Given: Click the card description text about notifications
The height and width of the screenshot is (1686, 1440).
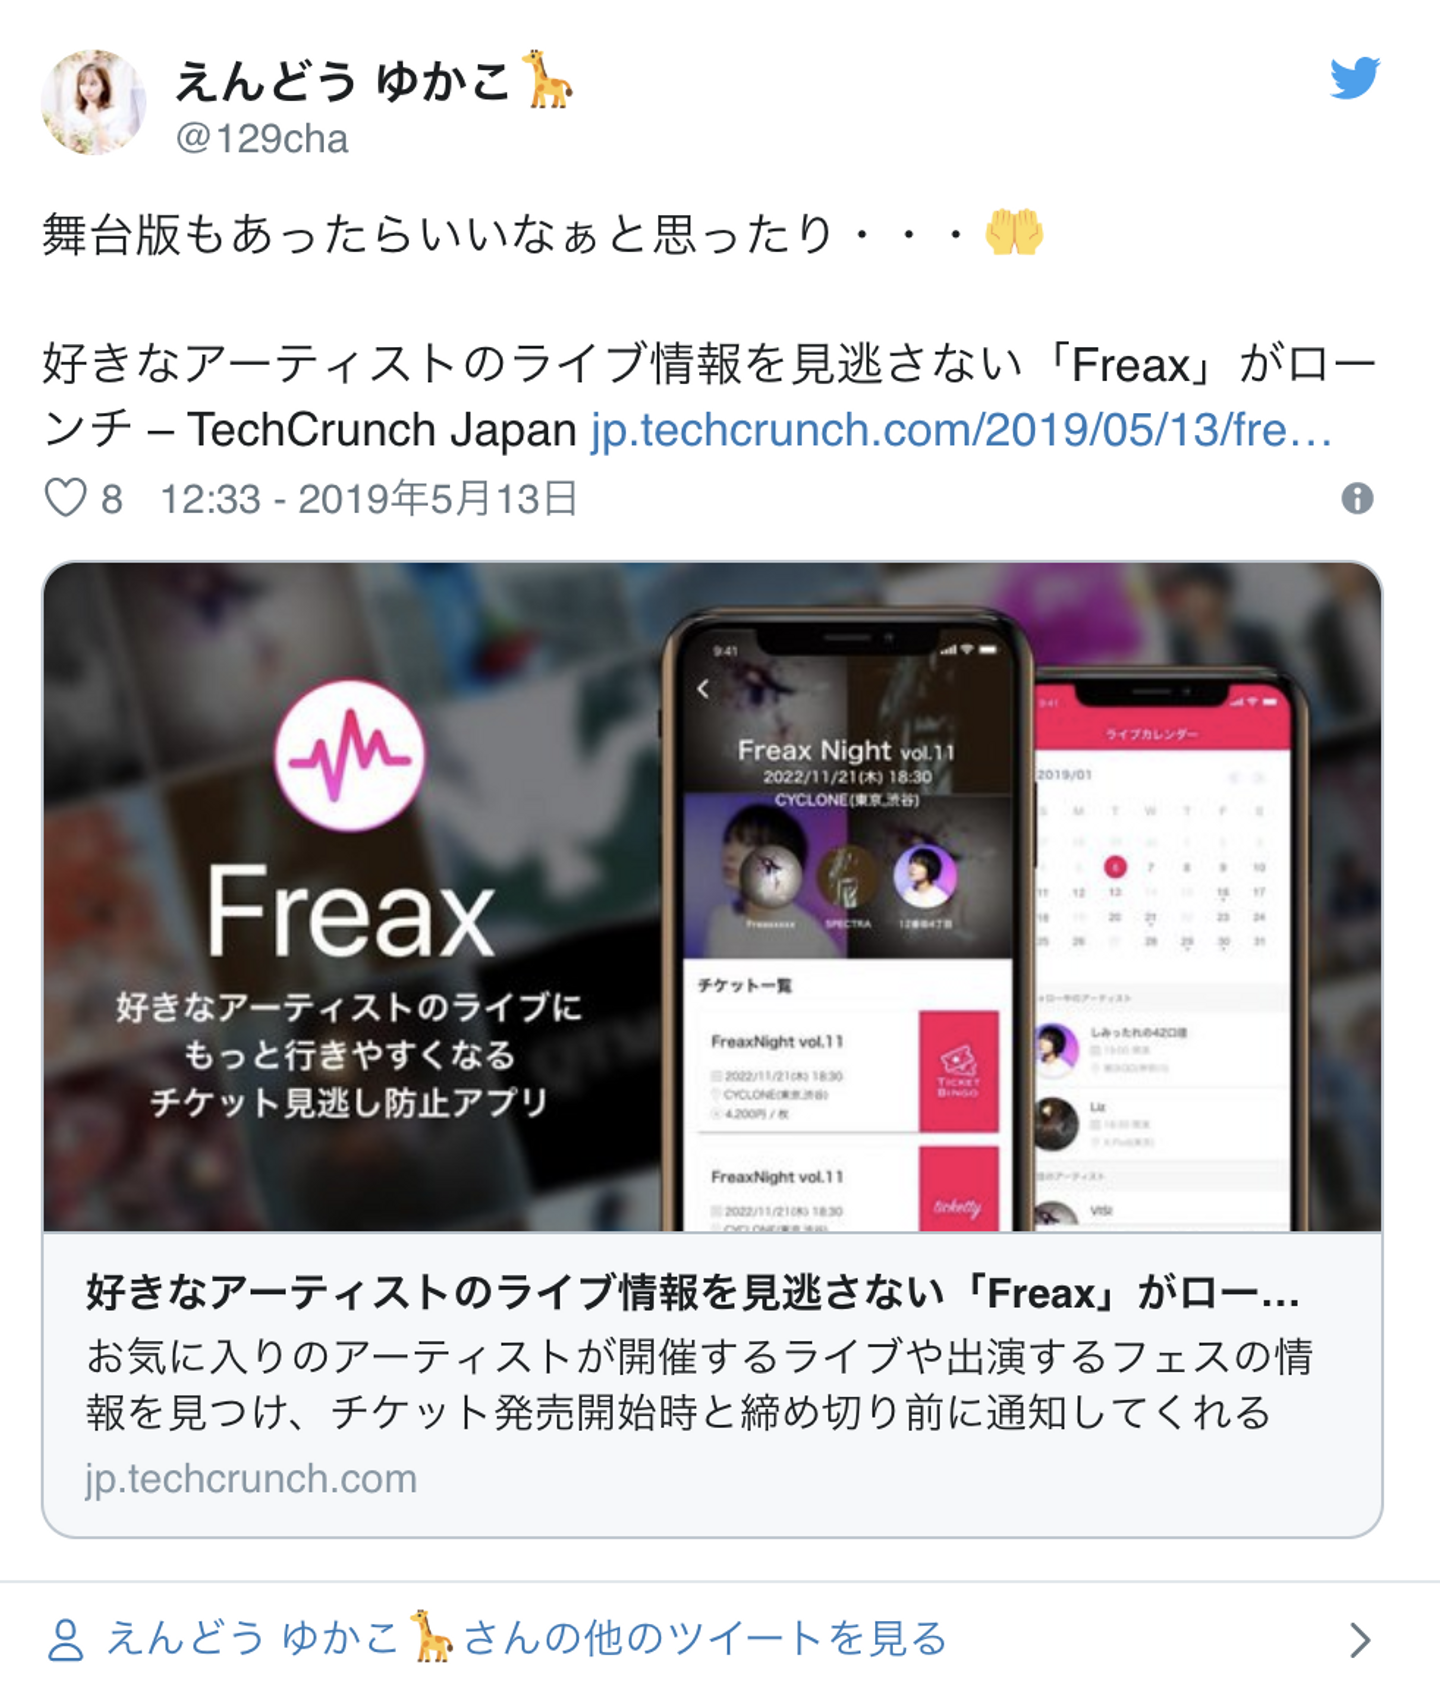Looking at the screenshot, I should pyautogui.click(x=699, y=1385).
